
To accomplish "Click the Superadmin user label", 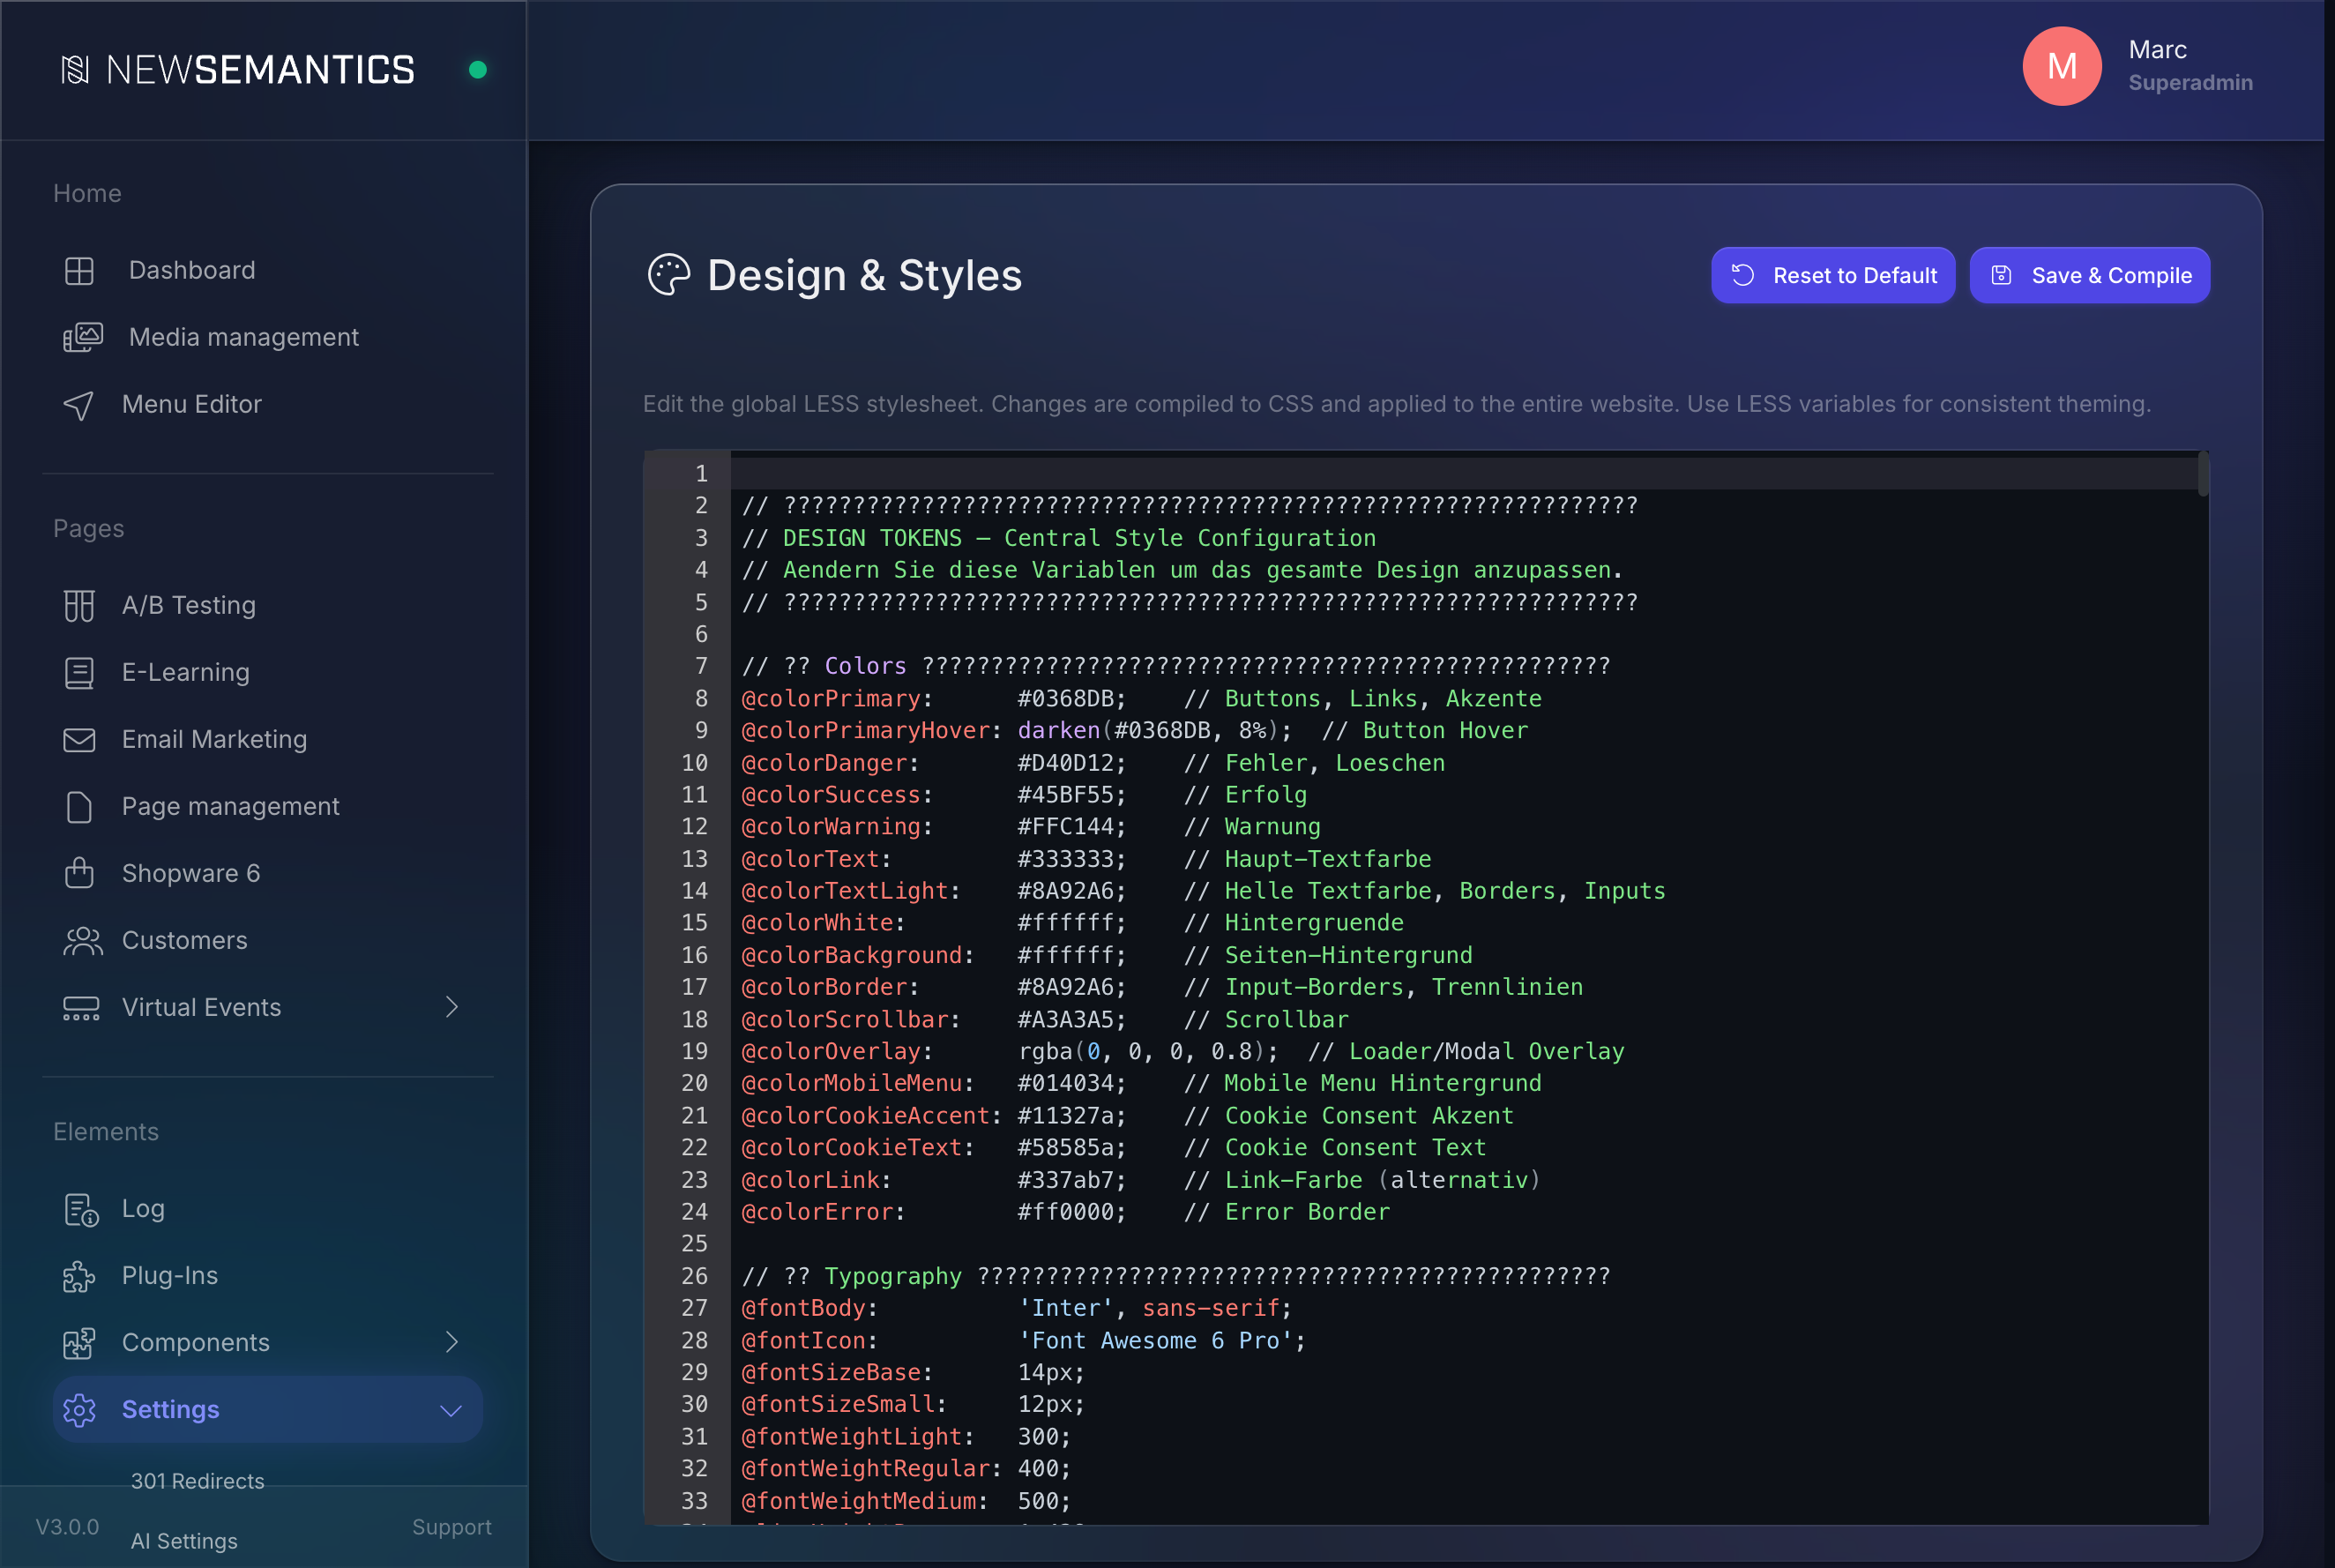I will click(2190, 83).
